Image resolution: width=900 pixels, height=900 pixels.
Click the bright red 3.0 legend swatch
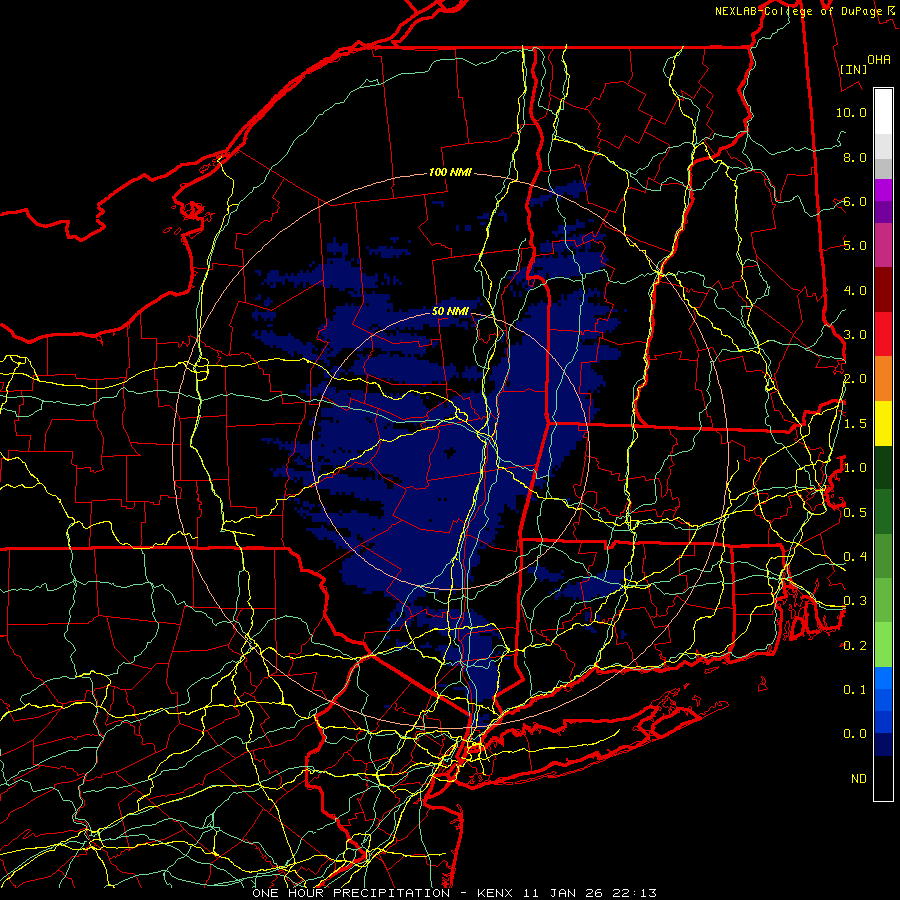pos(883,334)
